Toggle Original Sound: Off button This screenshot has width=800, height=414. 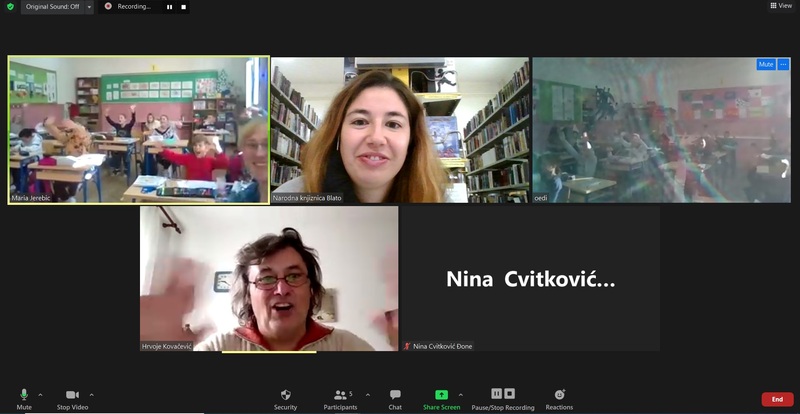(51, 6)
